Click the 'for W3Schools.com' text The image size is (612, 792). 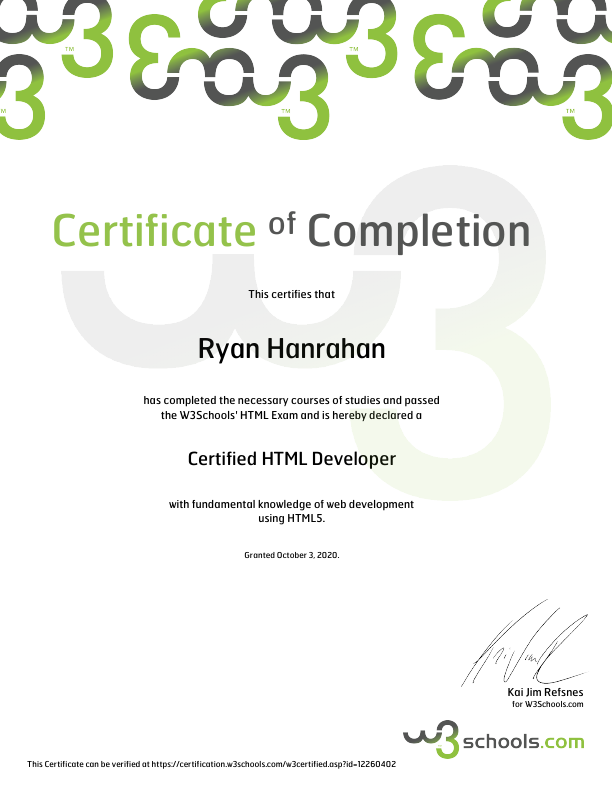click(547, 704)
